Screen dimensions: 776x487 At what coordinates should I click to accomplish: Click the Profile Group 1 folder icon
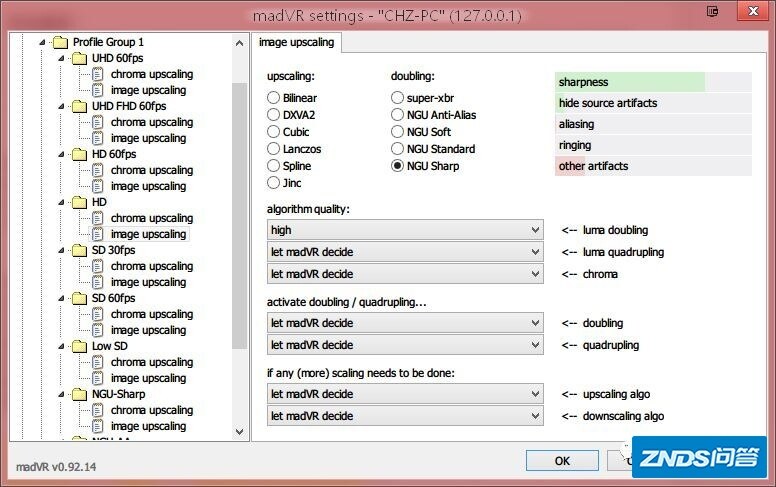click(x=59, y=42)
